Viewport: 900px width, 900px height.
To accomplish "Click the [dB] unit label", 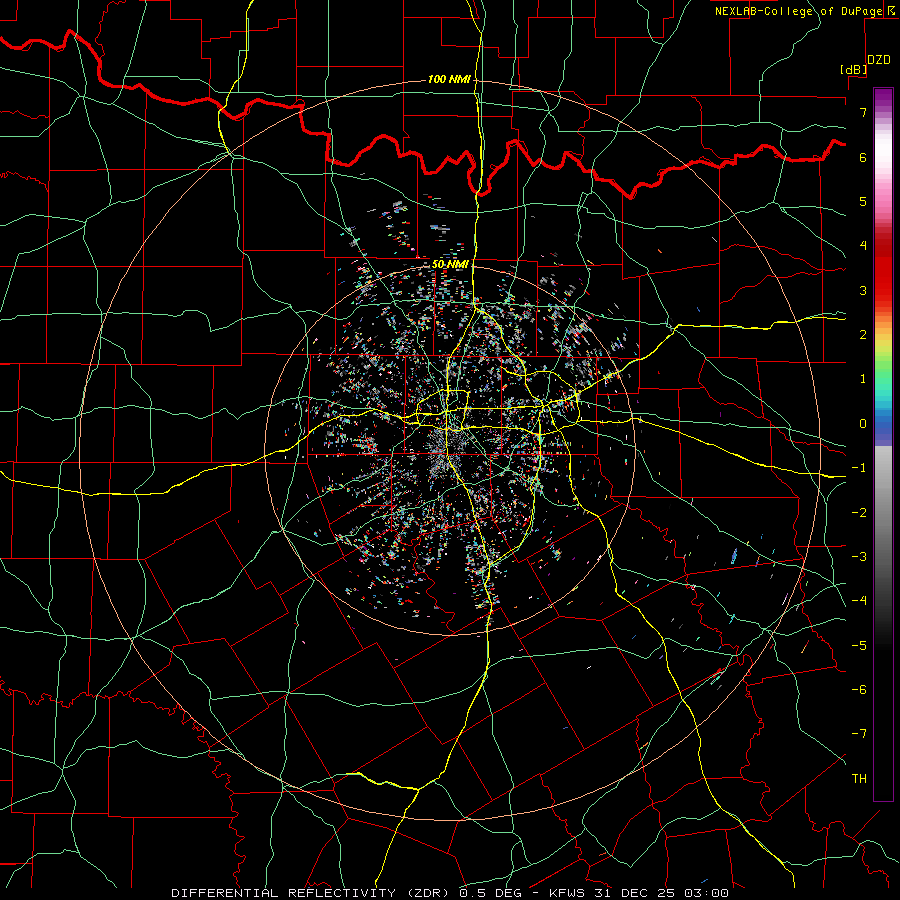I will [854, 69].
